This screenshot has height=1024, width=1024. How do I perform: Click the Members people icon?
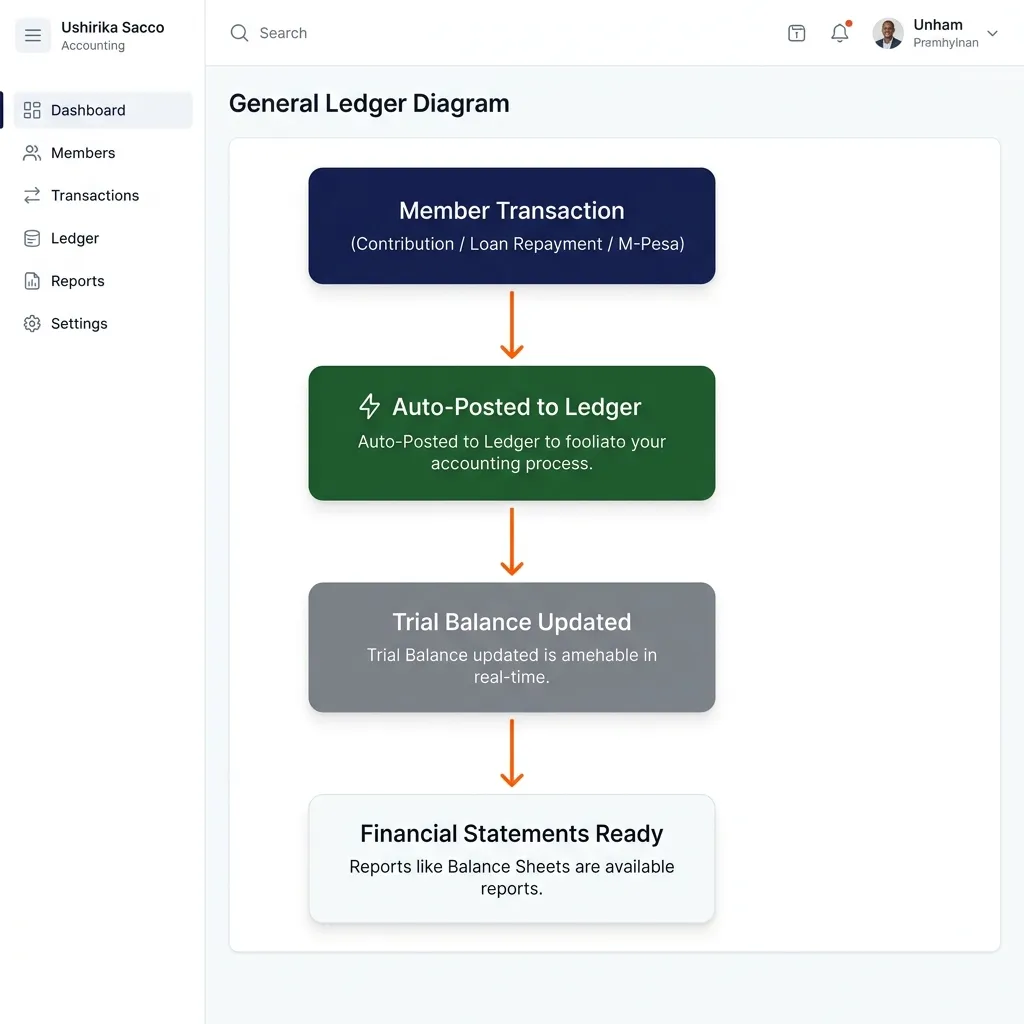[x=32, y=153]
